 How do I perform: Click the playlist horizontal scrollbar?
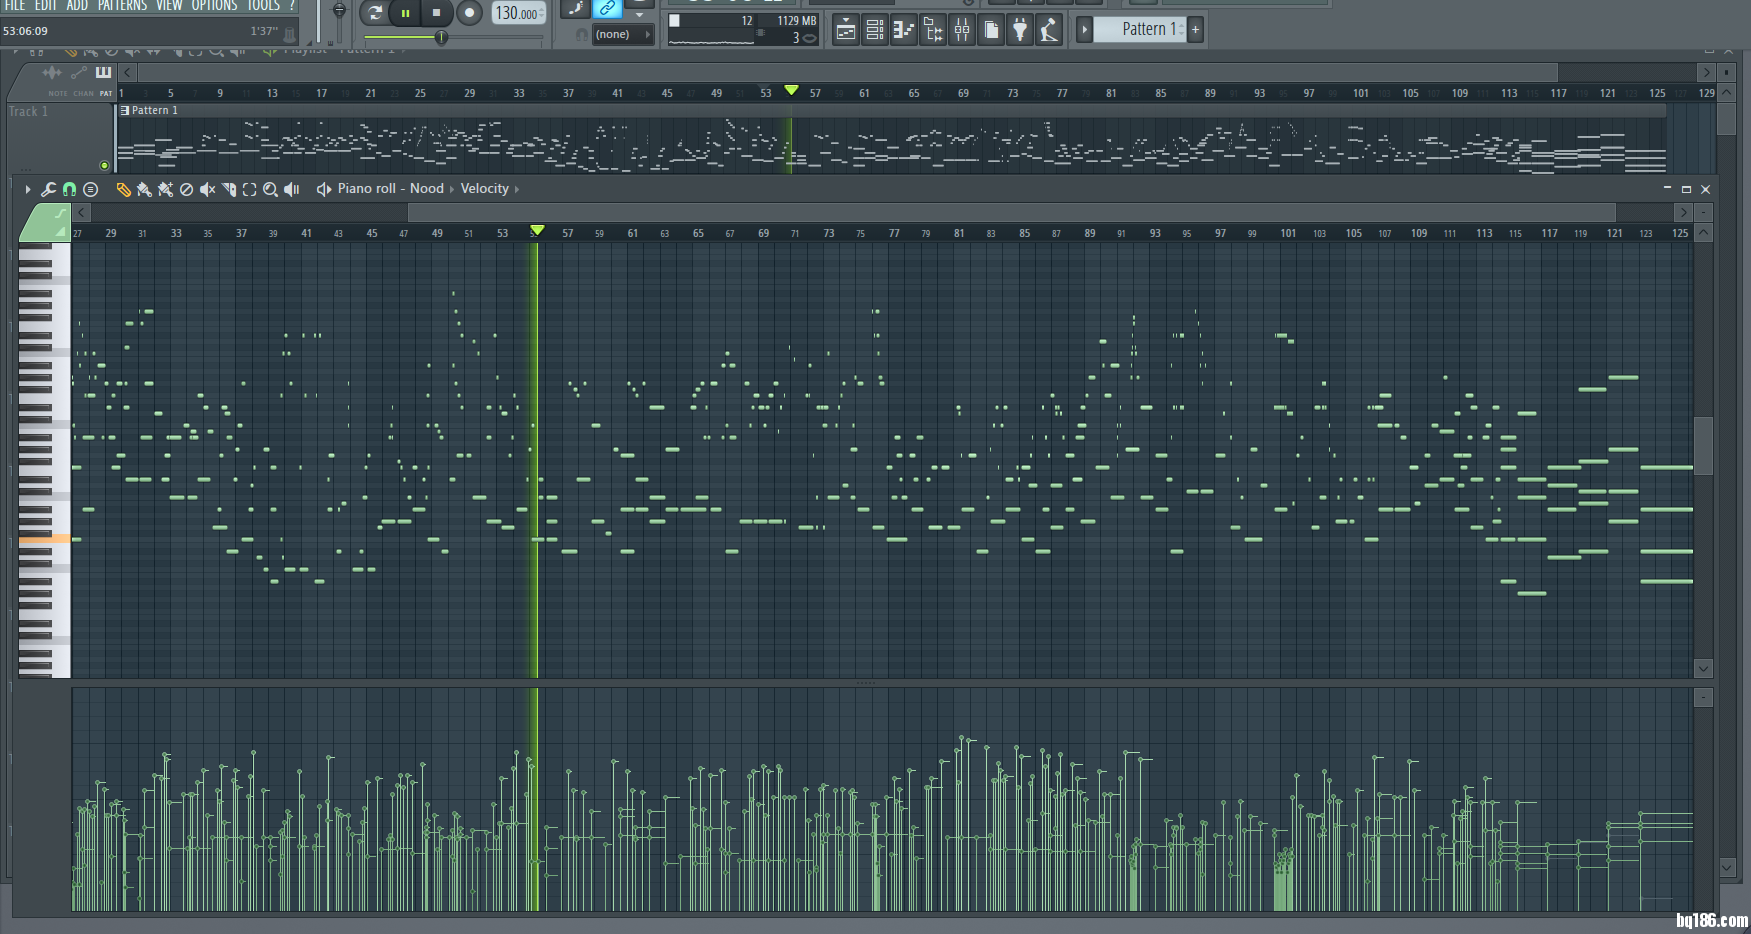point(848,72)
